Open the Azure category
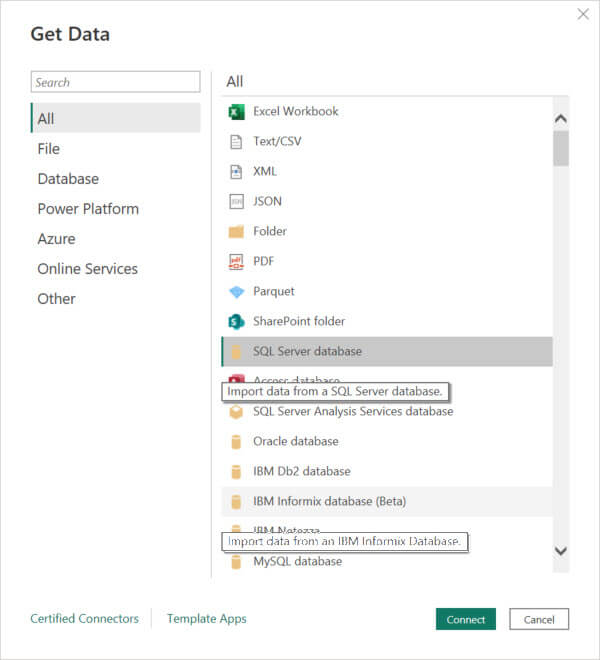Image resolution: width=600 pixels, height=660 pixels. pyautogui.click(x=56, y=239)
